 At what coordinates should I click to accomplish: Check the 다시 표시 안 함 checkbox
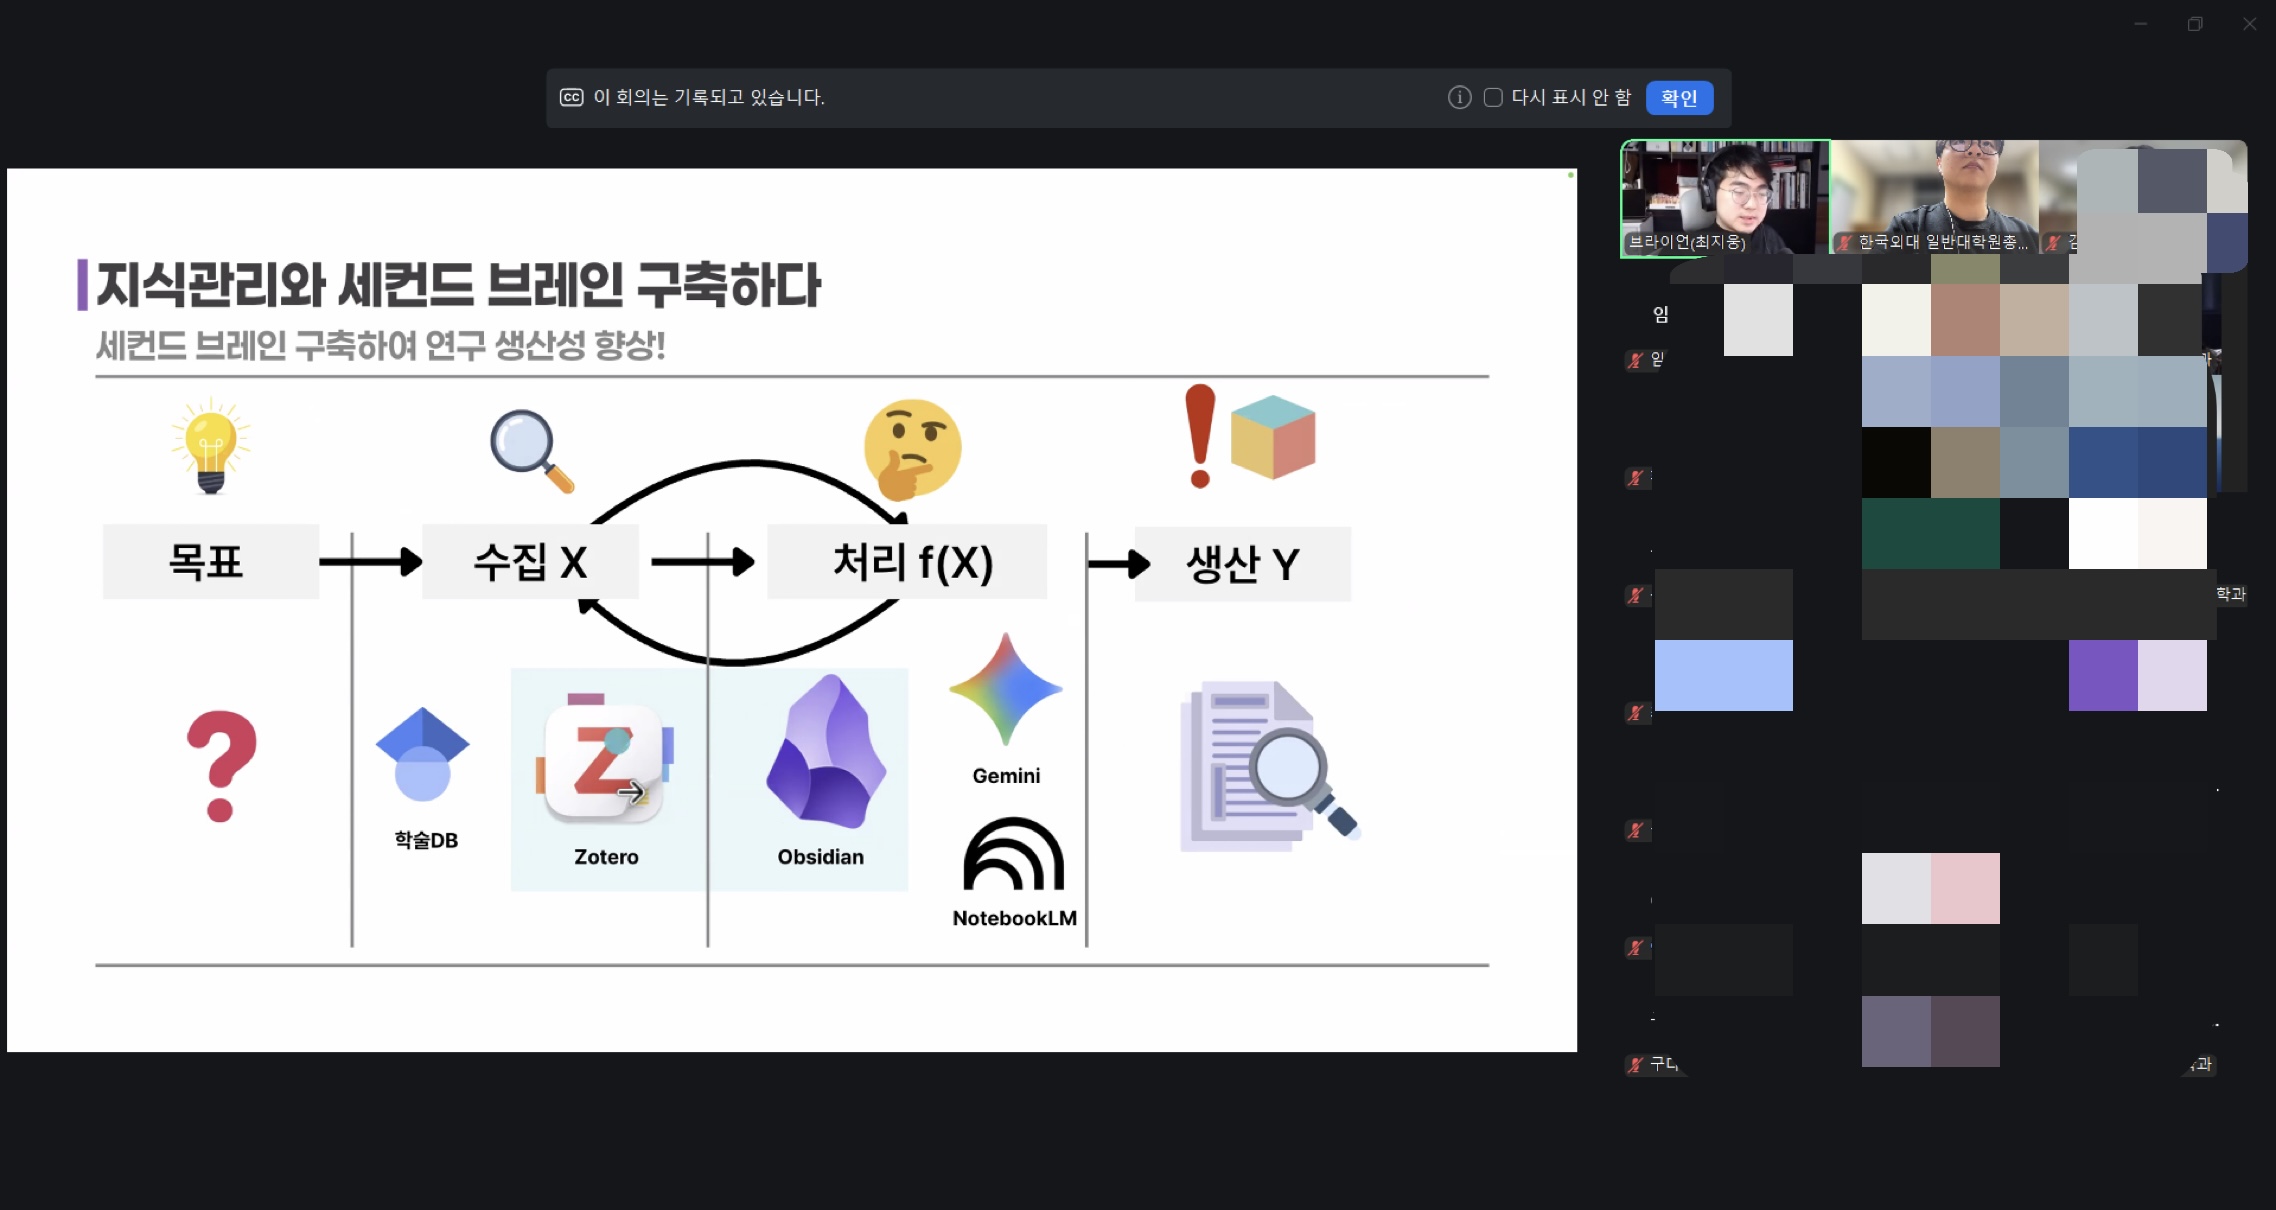click(x=1493, y=97)
